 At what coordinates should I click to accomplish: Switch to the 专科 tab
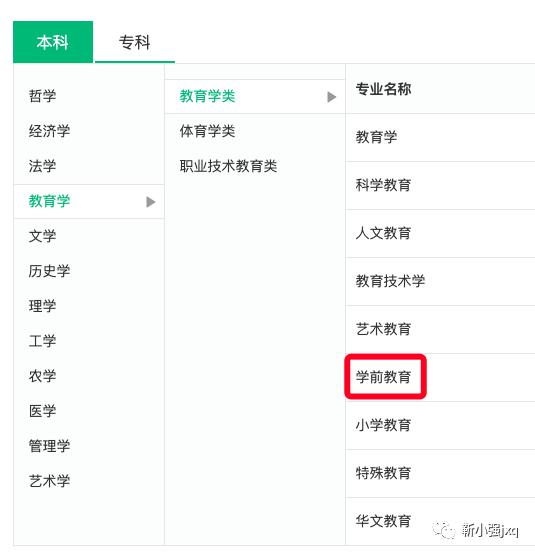[x=135, y=42]
